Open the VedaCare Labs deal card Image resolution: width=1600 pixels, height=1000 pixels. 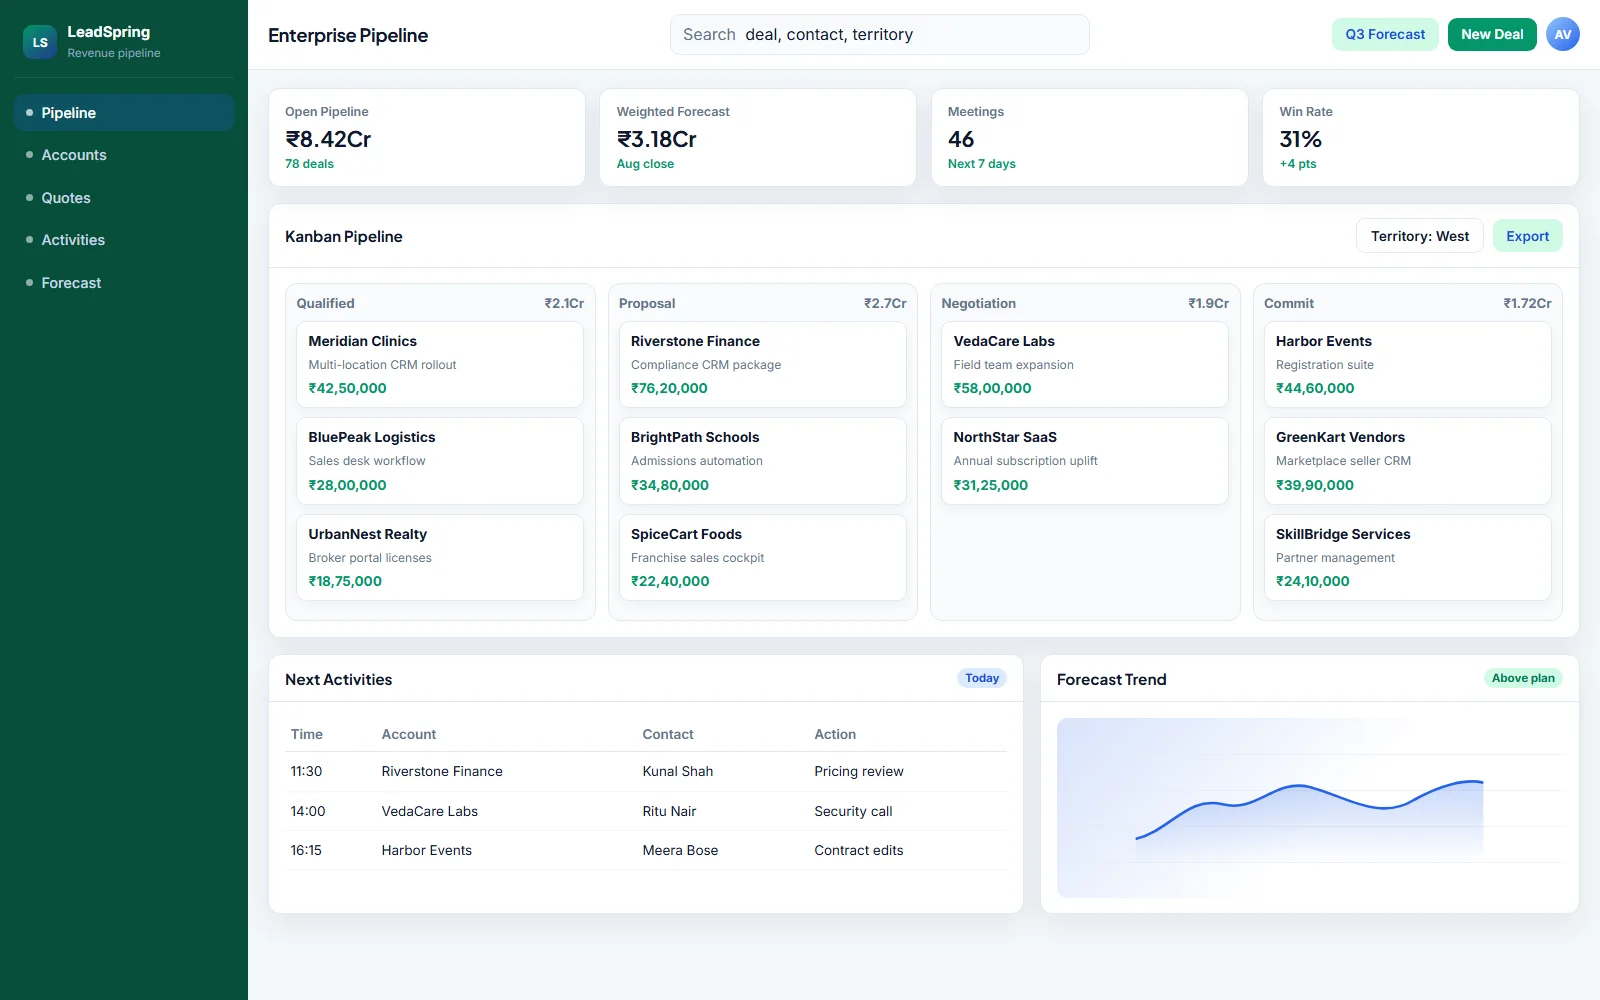point(1085,364)
